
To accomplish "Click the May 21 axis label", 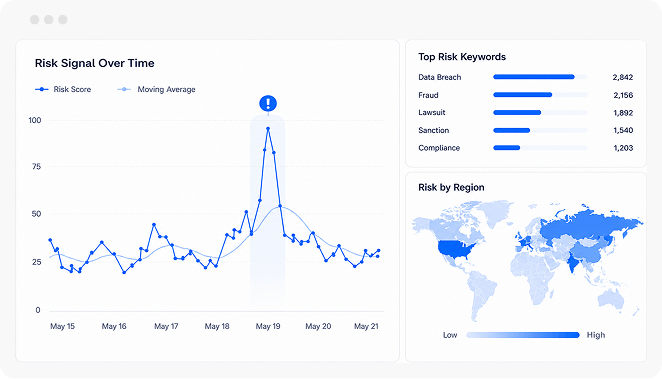I will [366, 326].
